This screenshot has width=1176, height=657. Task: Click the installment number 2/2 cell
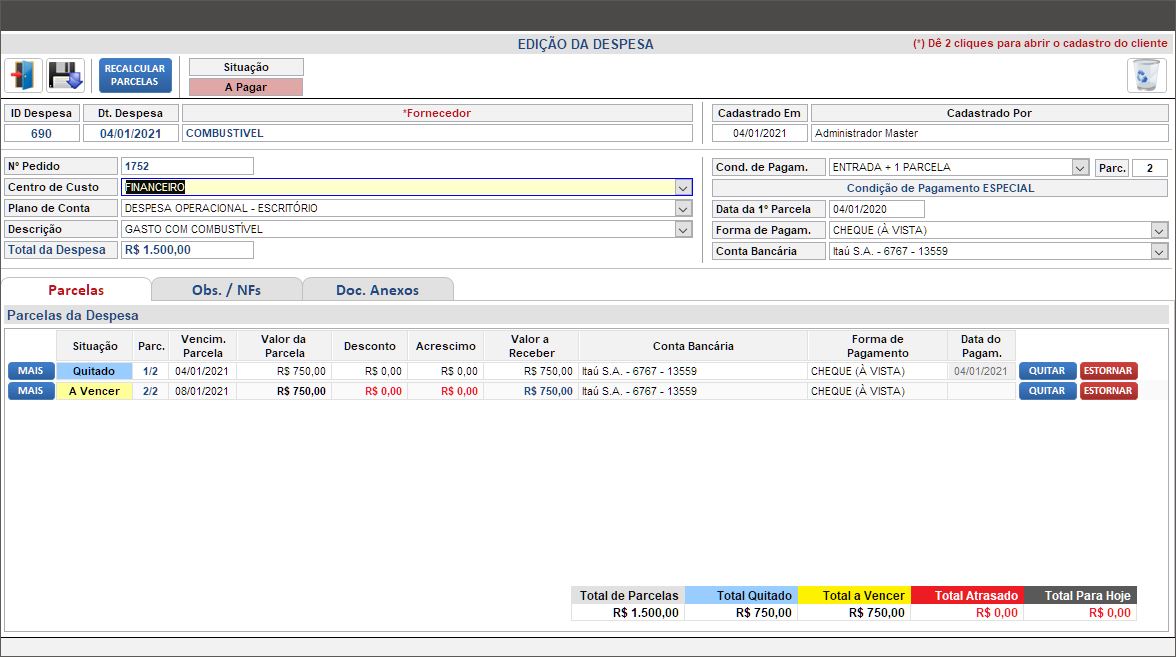click(x=150, y=392)
